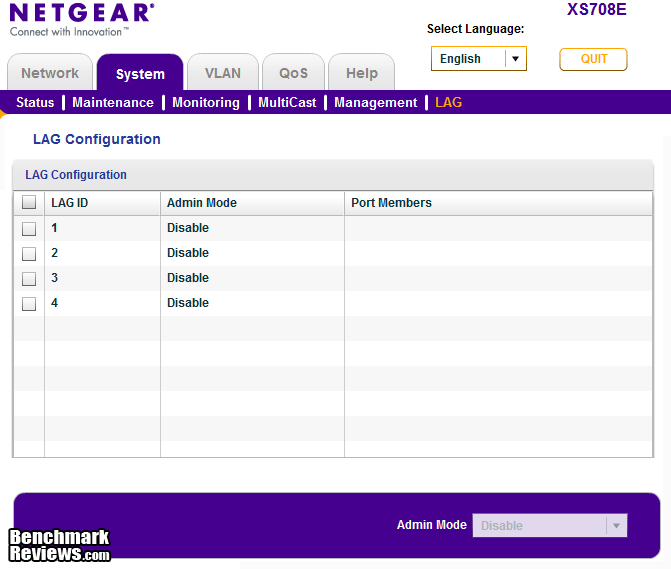Toggle the select-all LAG checkbox in header
This screenshot has height=569, width=671.
[x=29, y=203]
